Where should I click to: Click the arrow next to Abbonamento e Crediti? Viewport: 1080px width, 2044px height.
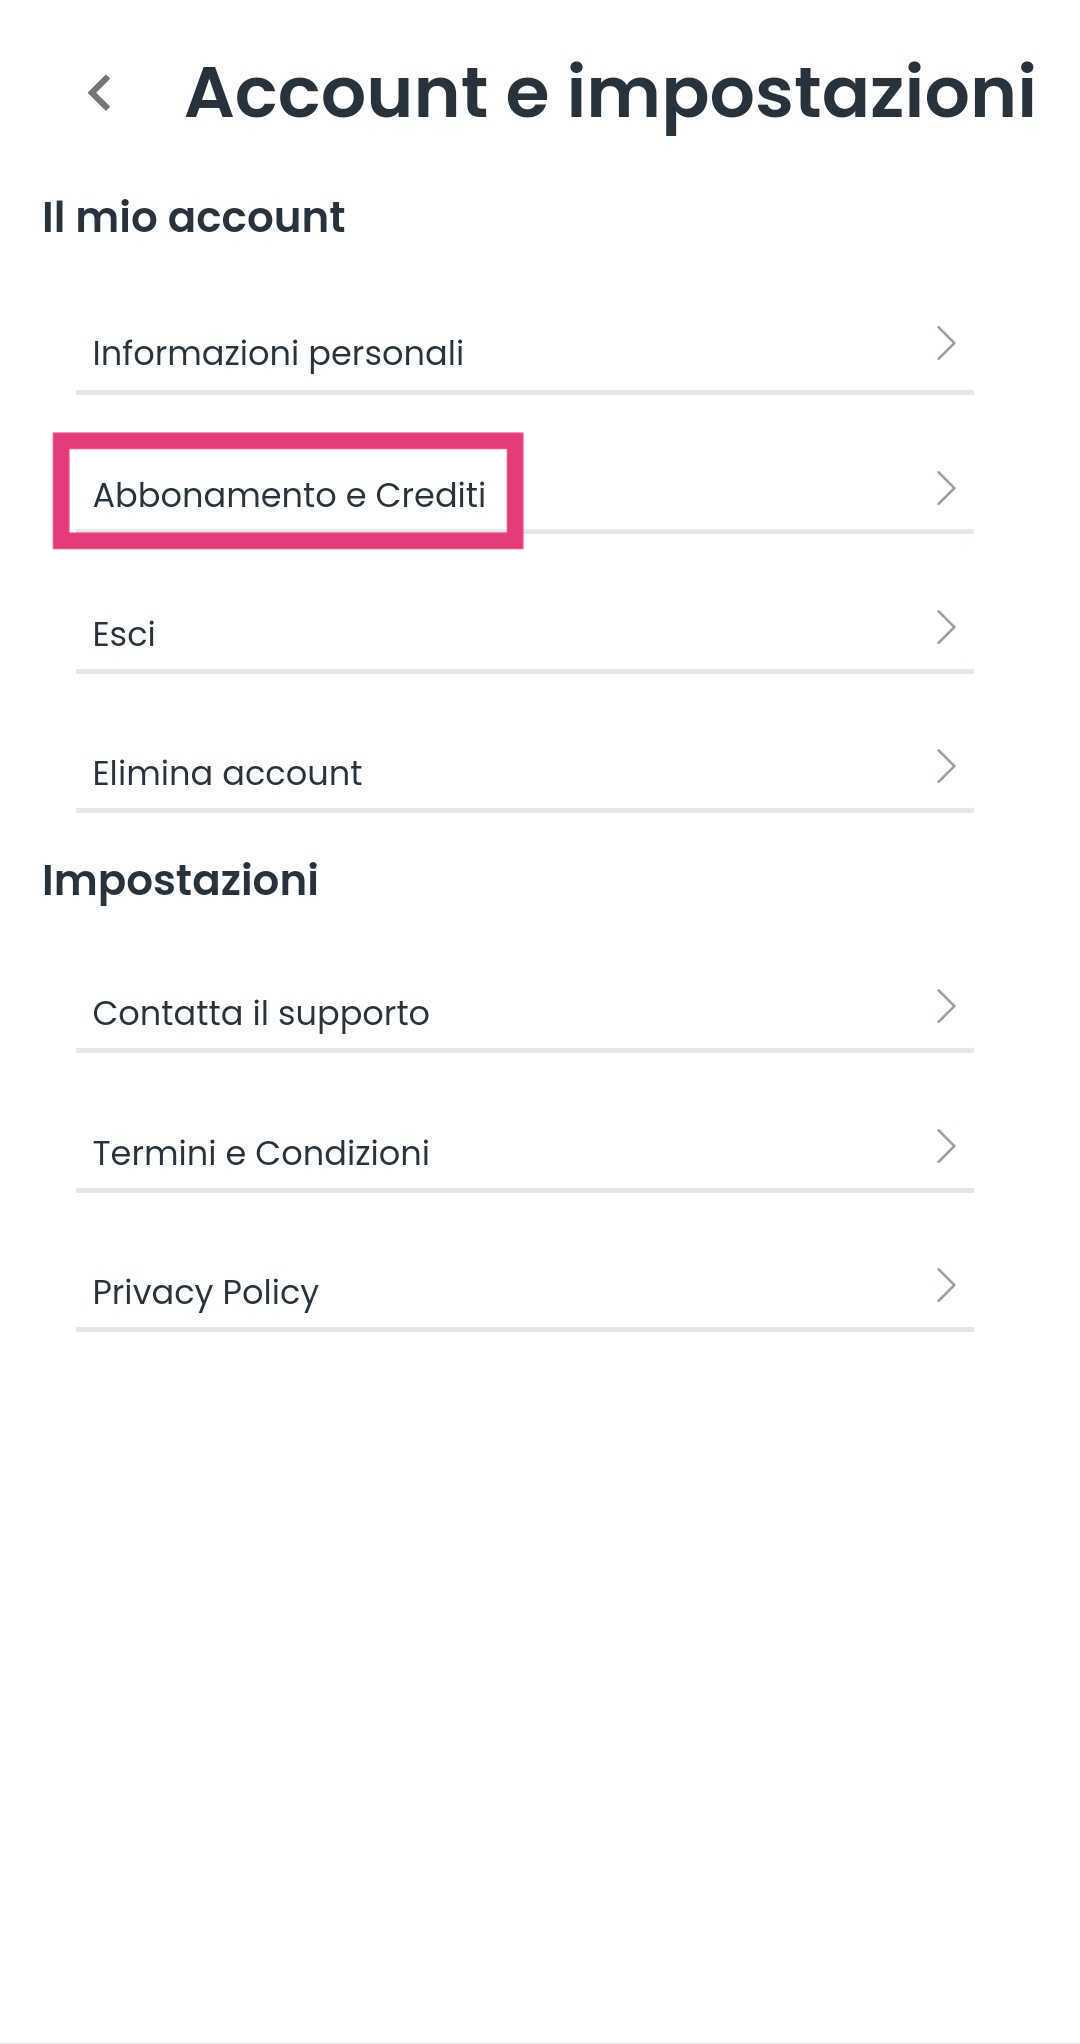click(x=945, y=489)
